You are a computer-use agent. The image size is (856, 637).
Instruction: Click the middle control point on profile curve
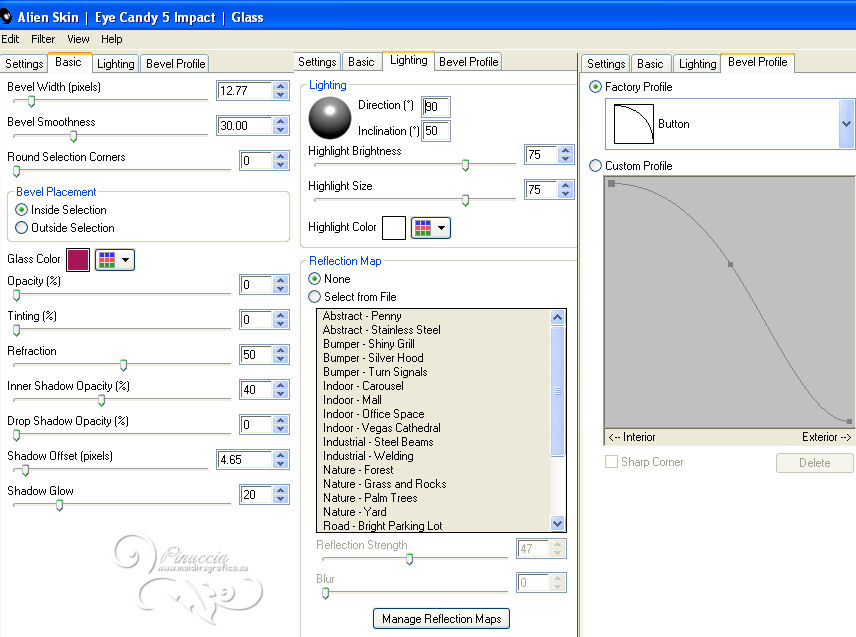(730, 264)
